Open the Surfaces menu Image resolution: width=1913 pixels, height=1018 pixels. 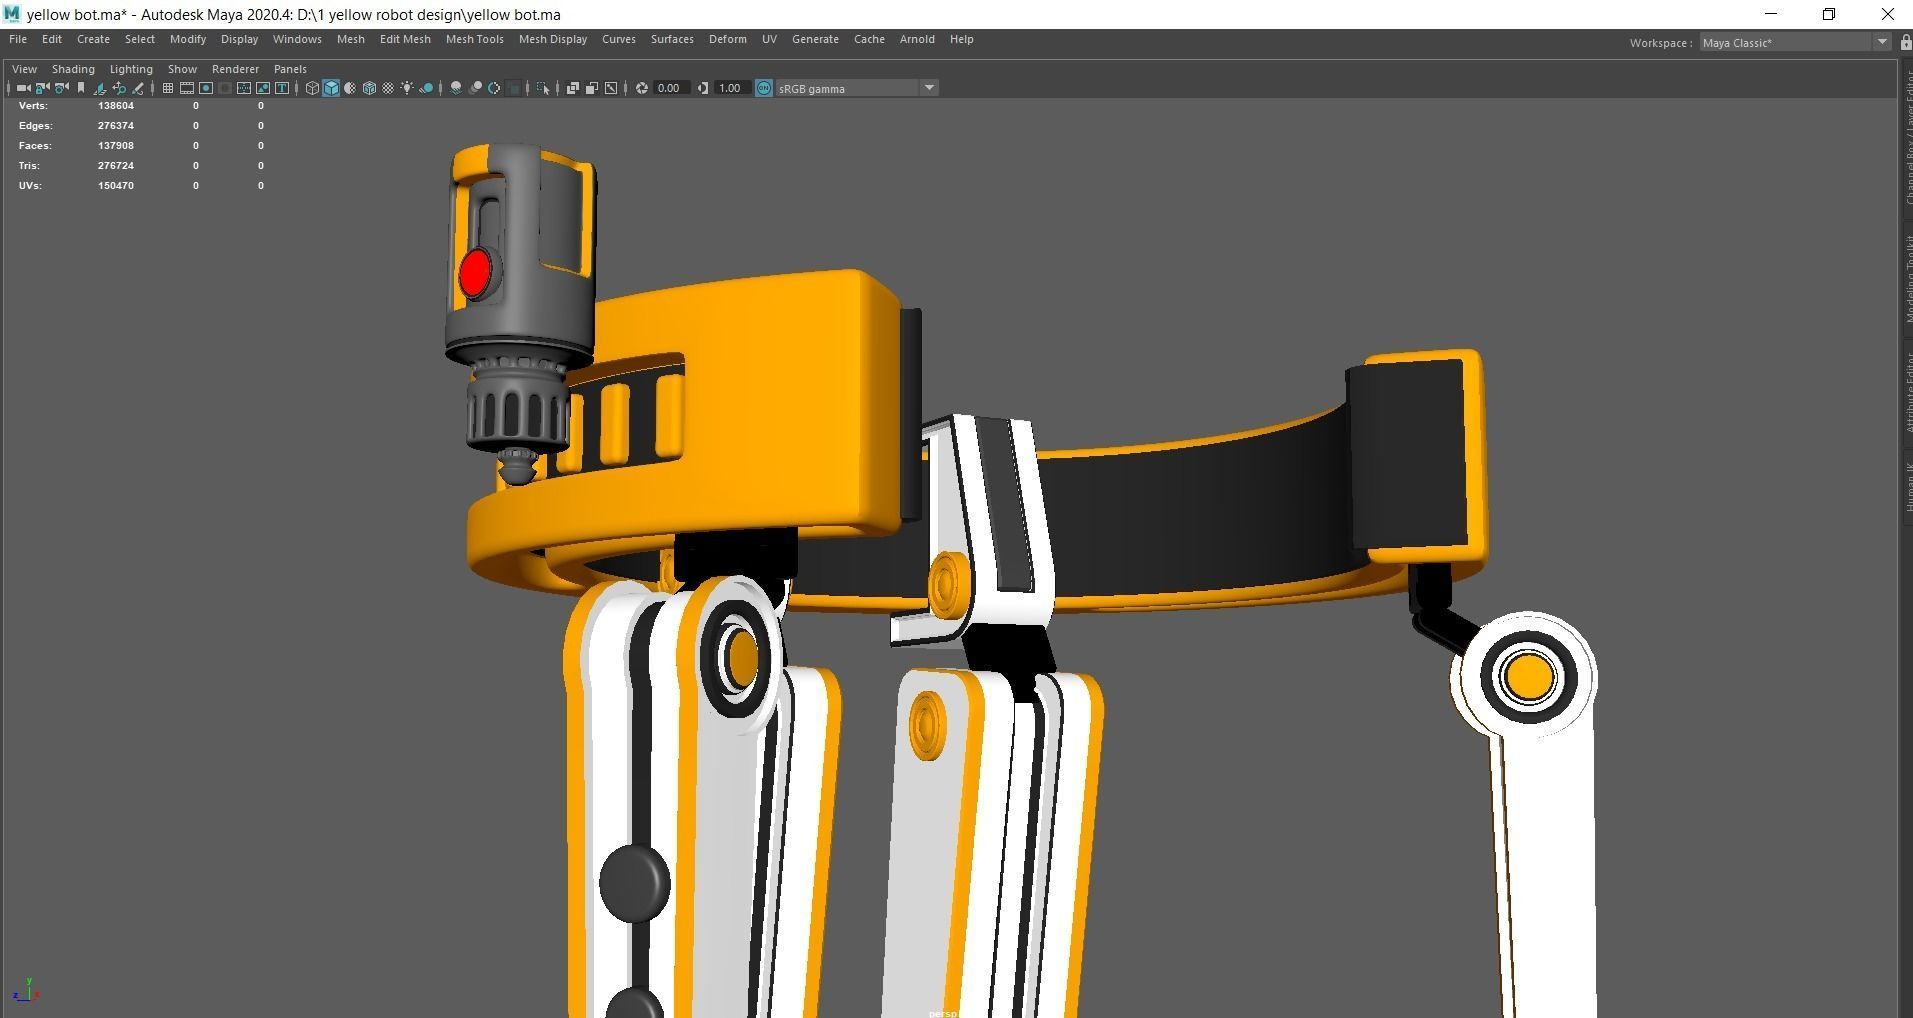coord(672,39)
